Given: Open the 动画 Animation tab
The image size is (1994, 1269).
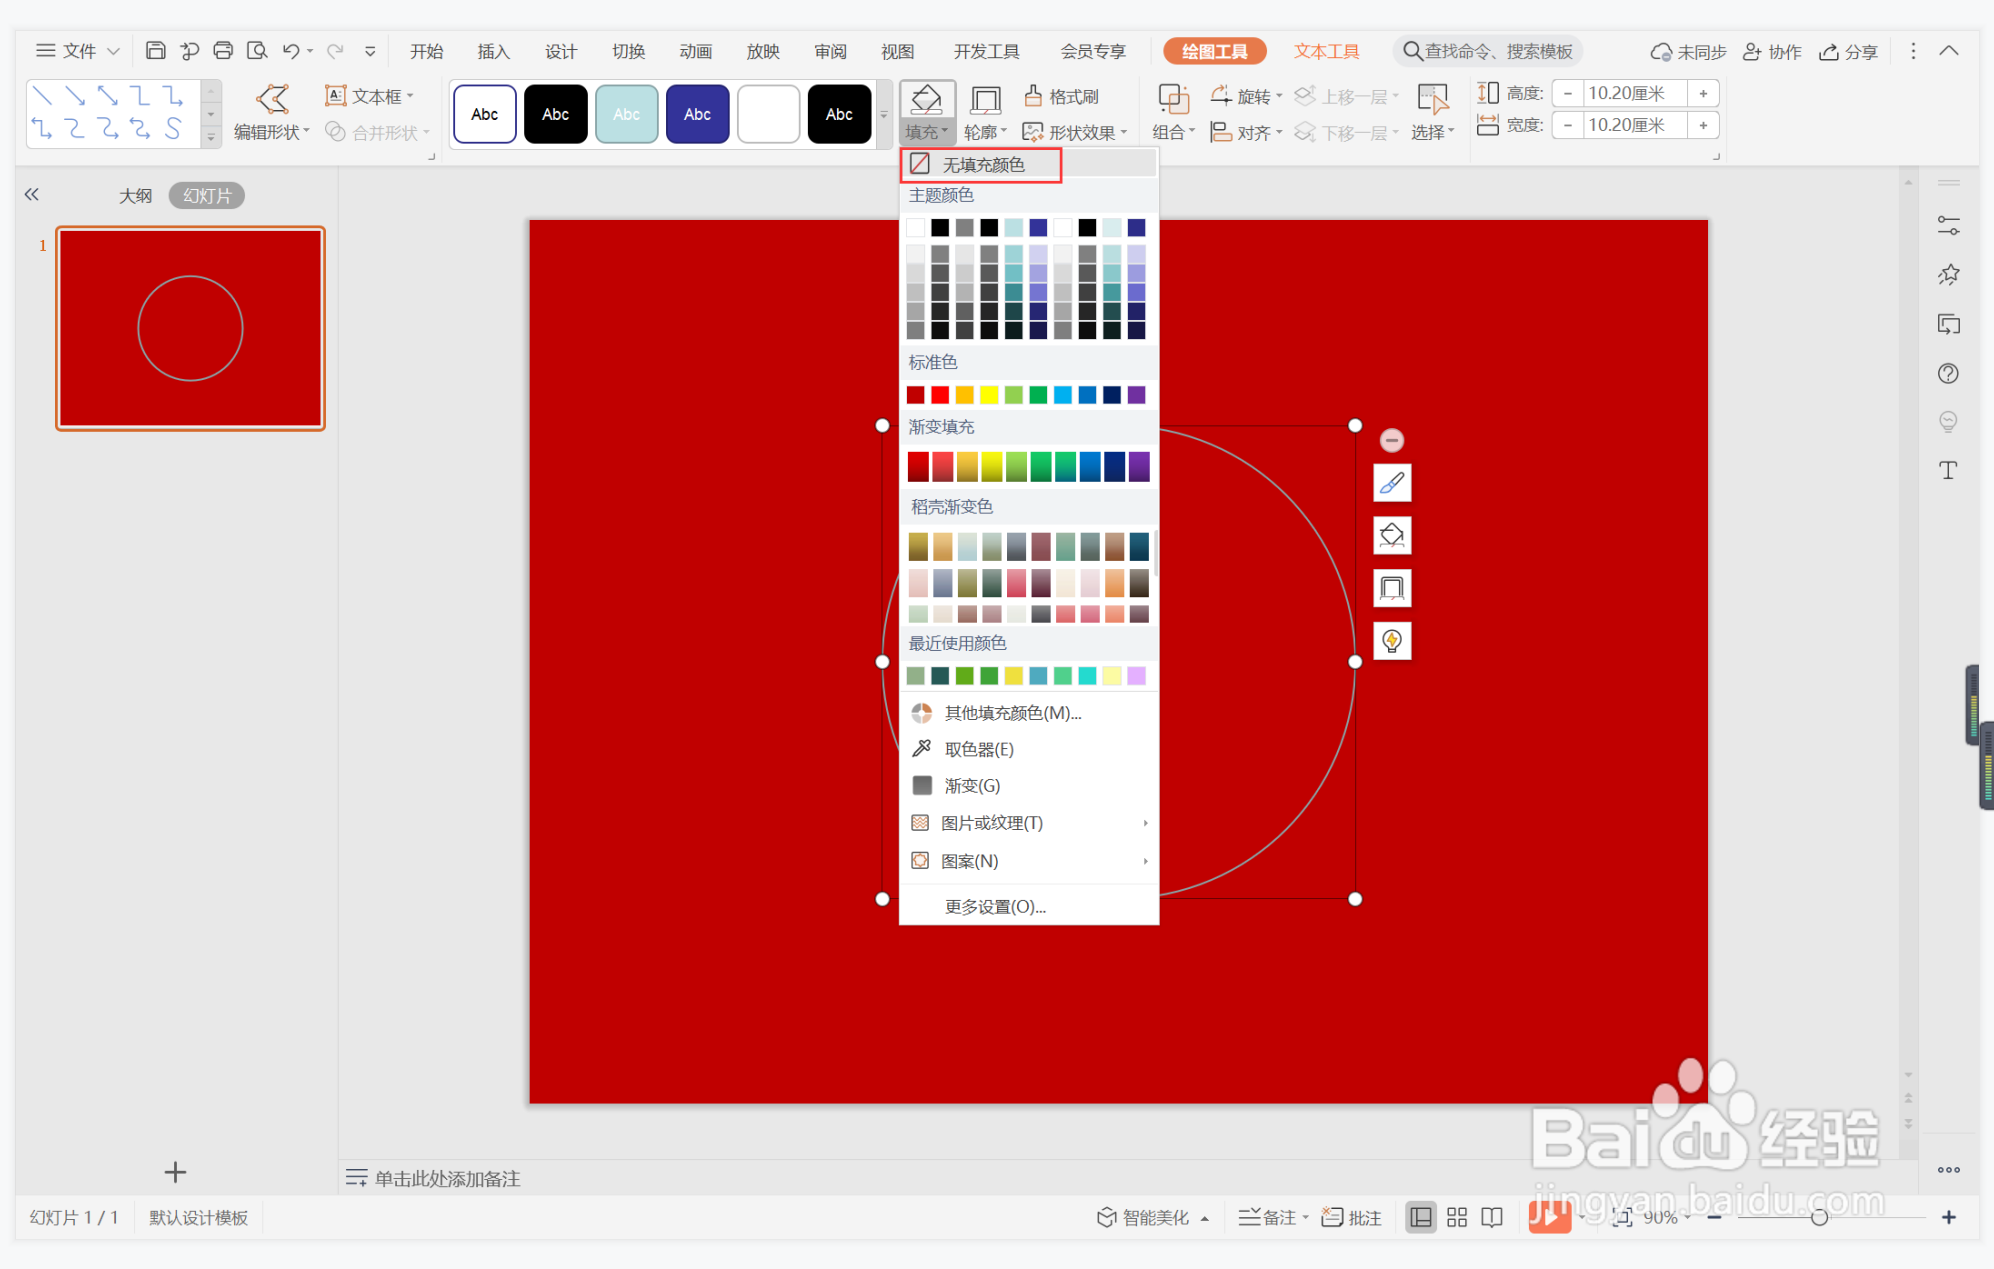Looking at the screenshot, I should pos(695,51).
